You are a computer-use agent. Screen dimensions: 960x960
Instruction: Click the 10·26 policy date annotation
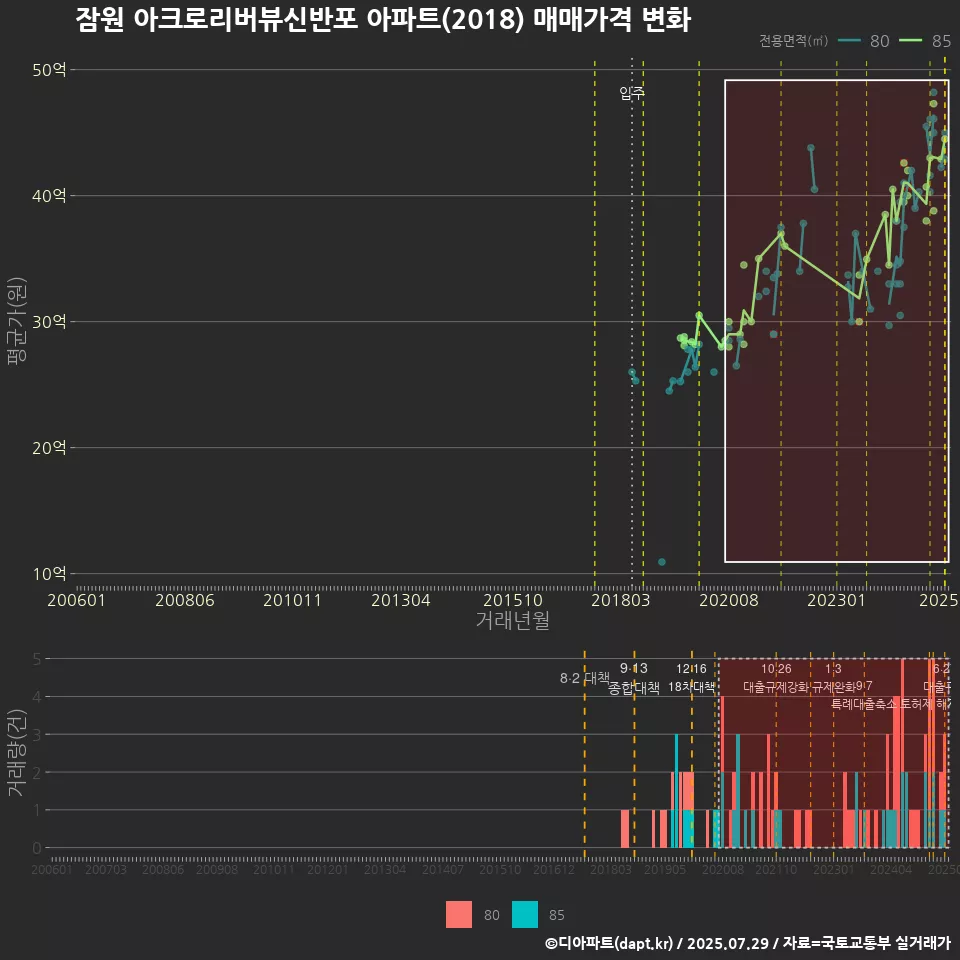(x=776, y=669)
